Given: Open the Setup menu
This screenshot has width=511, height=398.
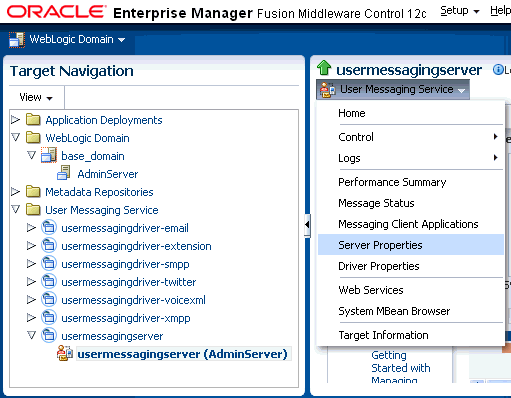Looking at the screenshot, I should tap(460, 11).
